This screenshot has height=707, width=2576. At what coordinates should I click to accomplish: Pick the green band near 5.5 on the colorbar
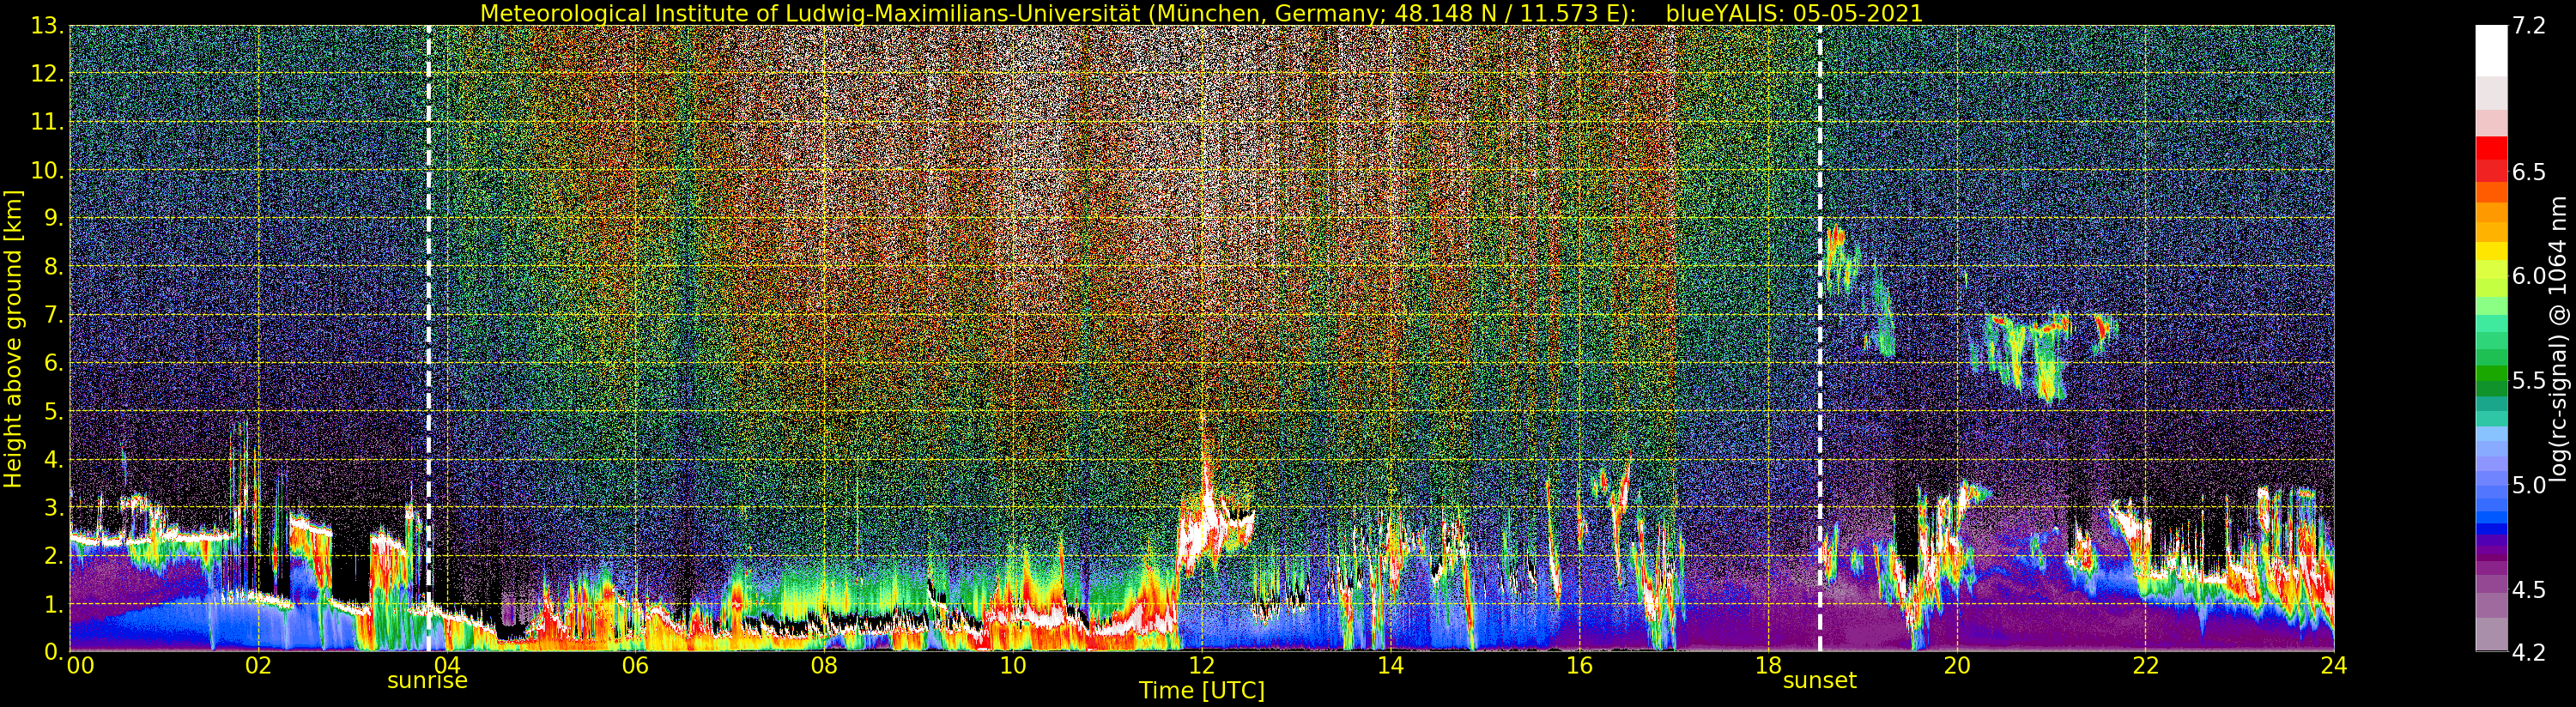pos(2490,380)
